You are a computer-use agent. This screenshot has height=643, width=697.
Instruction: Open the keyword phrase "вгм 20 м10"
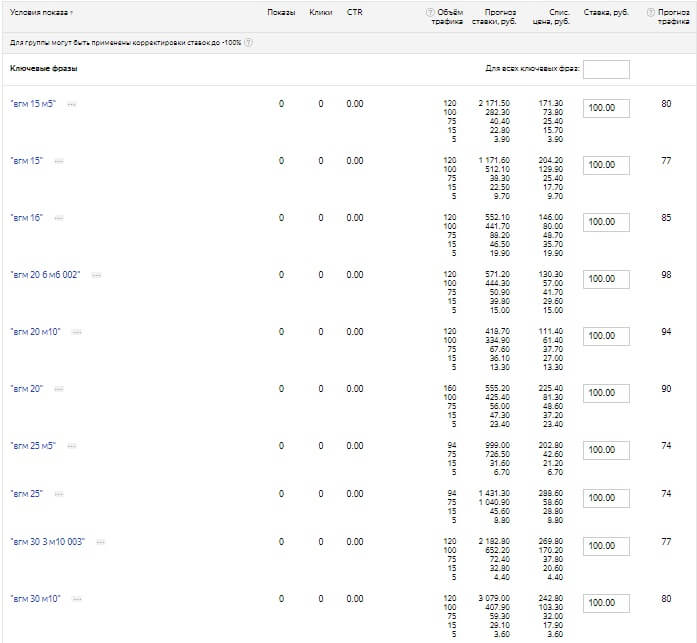(36, 332)
